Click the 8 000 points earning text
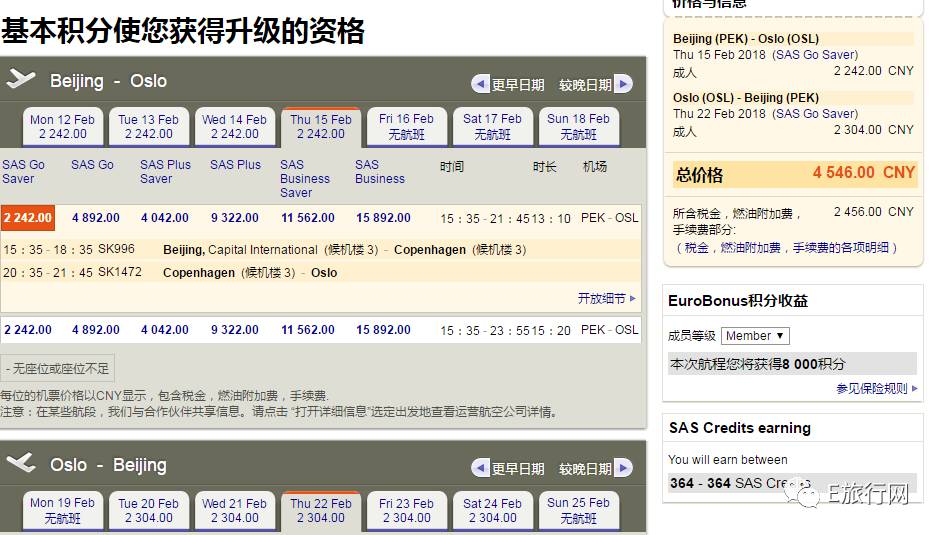 (x=758, y=363)
